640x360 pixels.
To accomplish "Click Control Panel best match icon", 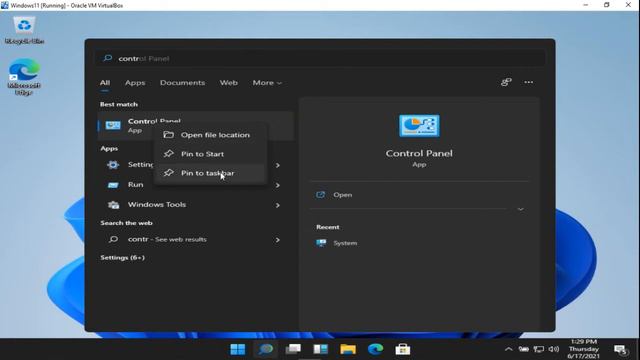I will (113, 125).
